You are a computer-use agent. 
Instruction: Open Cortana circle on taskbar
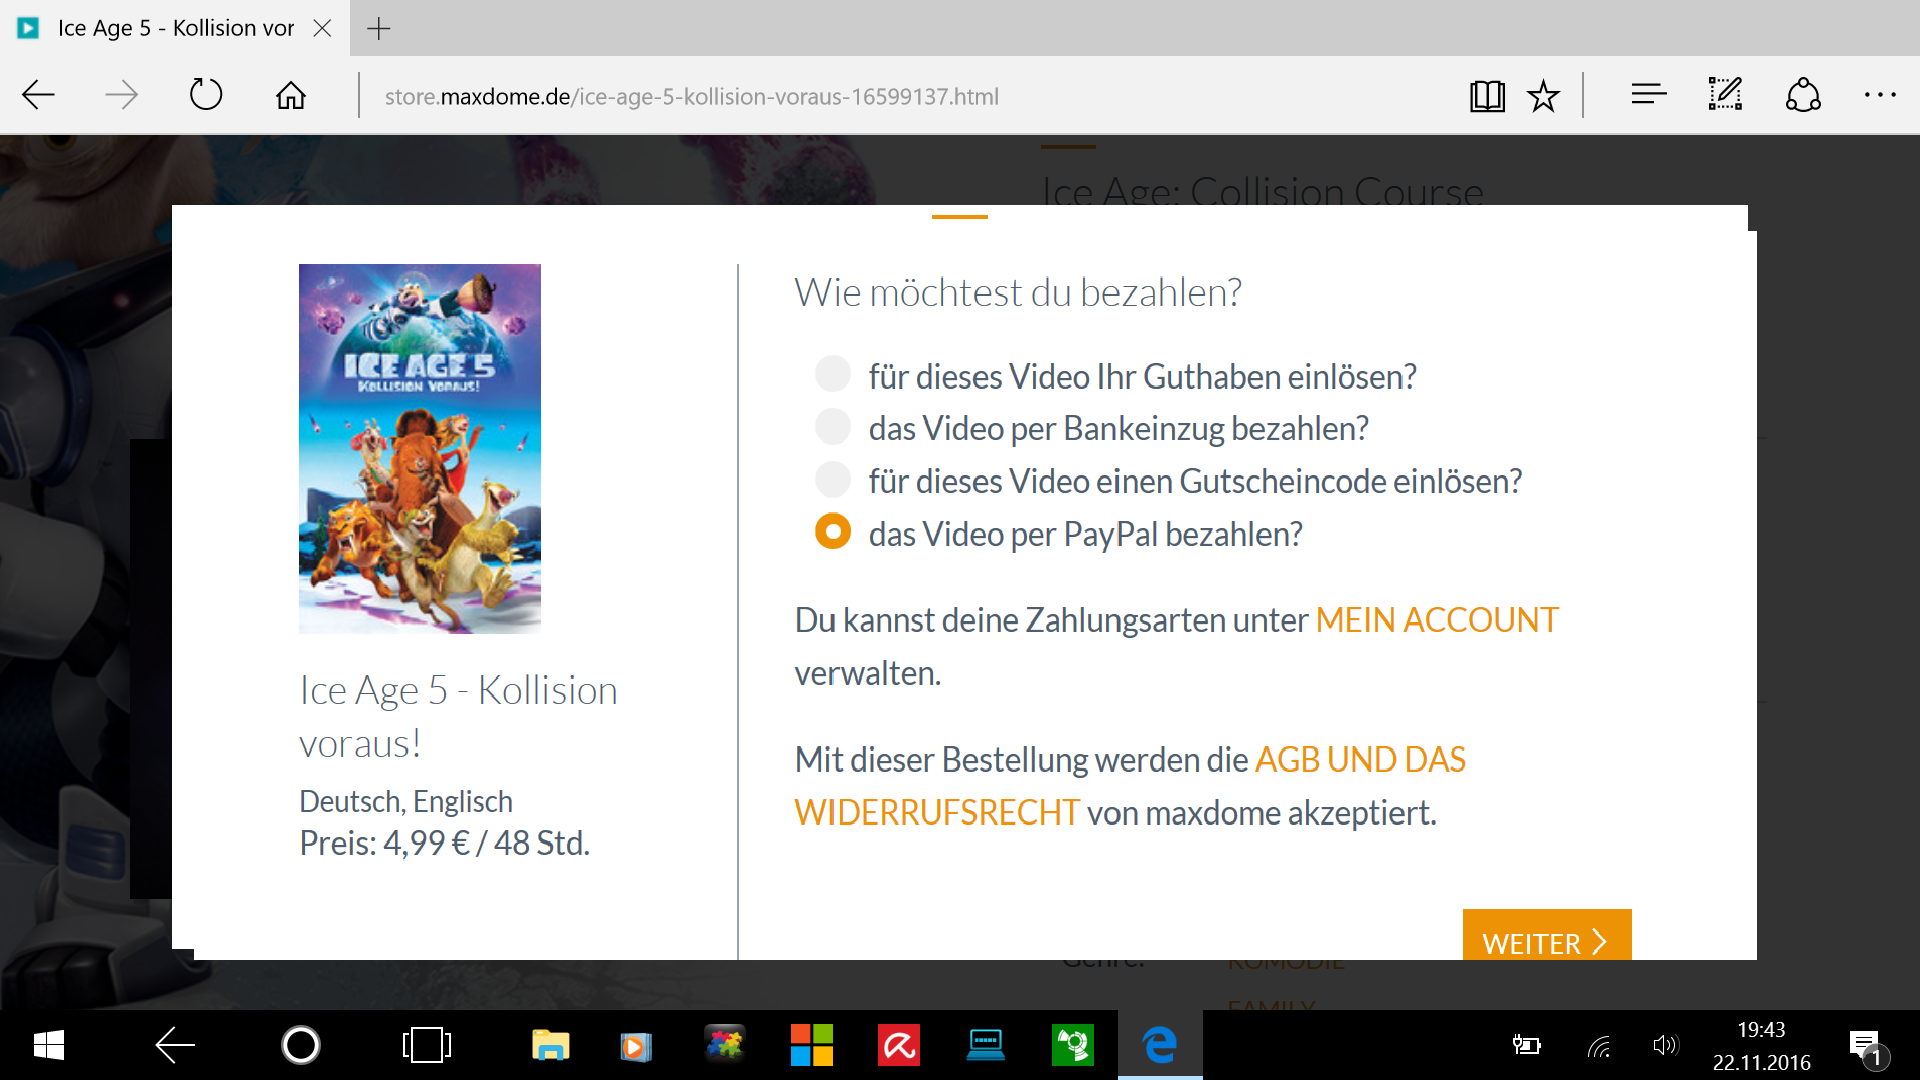301,1046
